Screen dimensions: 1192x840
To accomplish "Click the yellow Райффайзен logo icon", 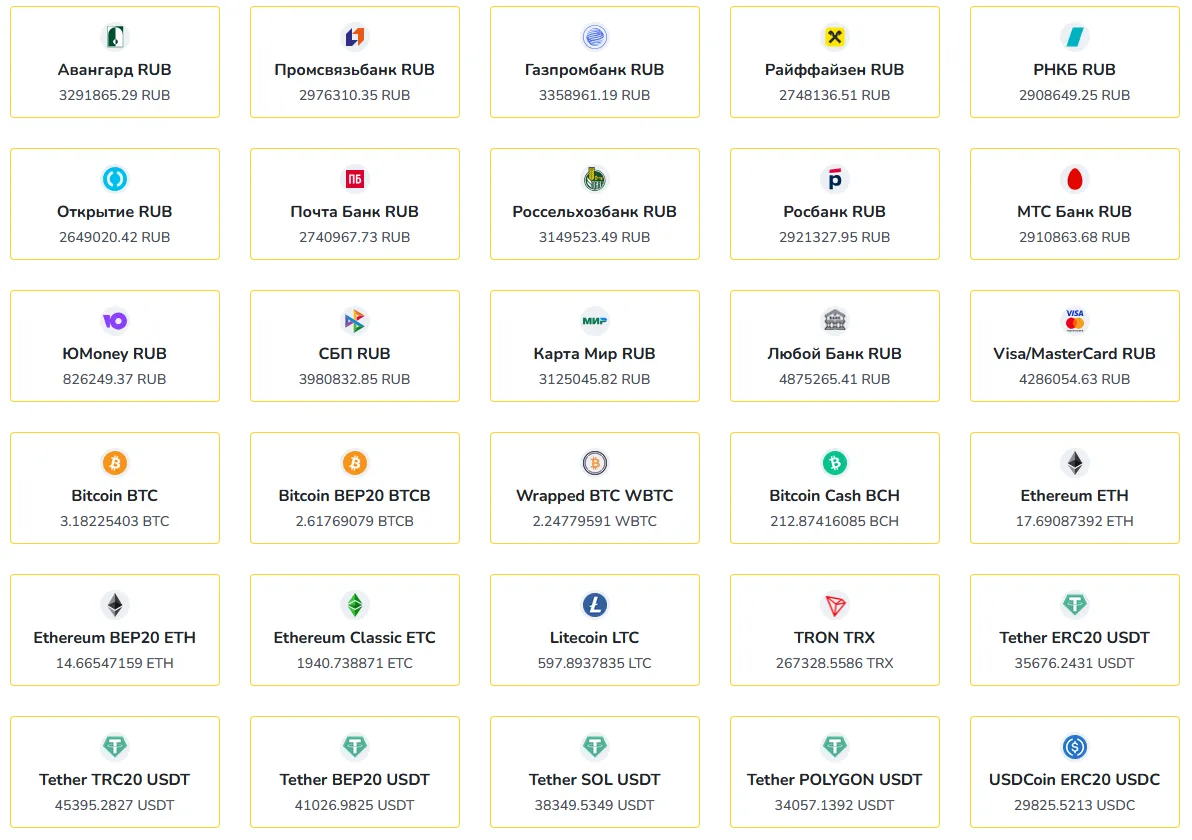I will (x=835, y=36).
